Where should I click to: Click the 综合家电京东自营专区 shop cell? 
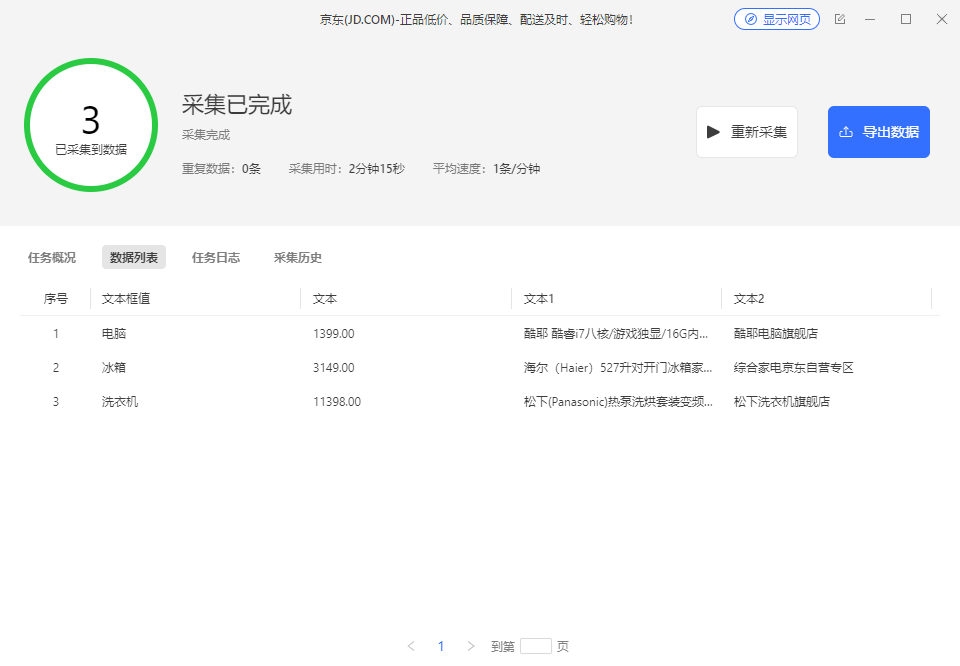pyautogui.click(x=793, y=368)
